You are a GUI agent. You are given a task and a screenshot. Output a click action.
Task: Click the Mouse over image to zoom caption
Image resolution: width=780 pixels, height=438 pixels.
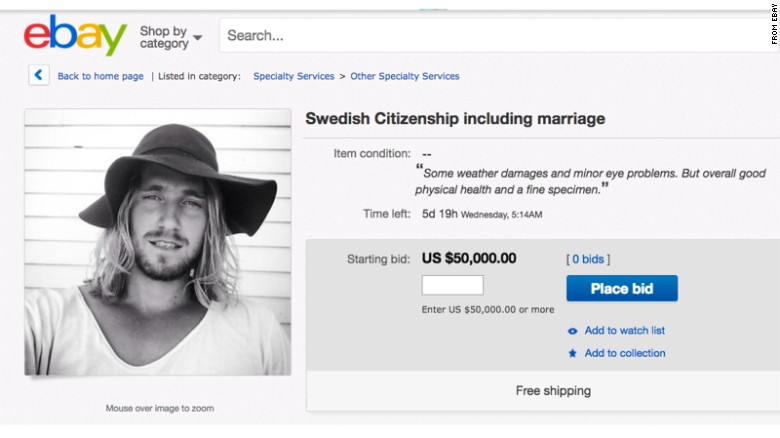click(x=159, y=408)
